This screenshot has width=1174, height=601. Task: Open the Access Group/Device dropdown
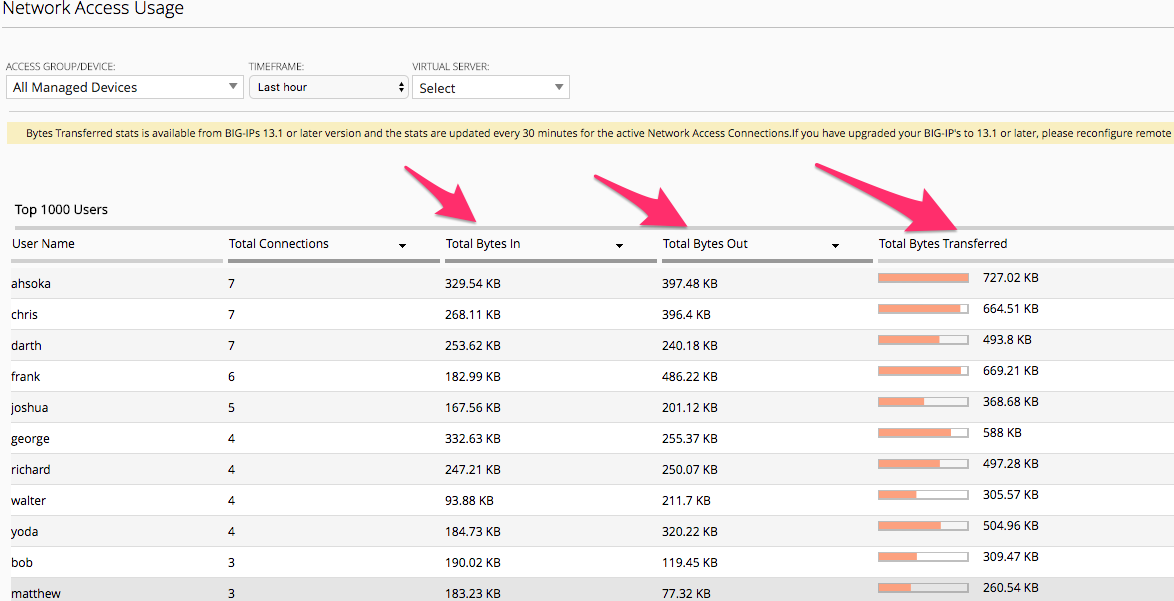pos(124,87)
